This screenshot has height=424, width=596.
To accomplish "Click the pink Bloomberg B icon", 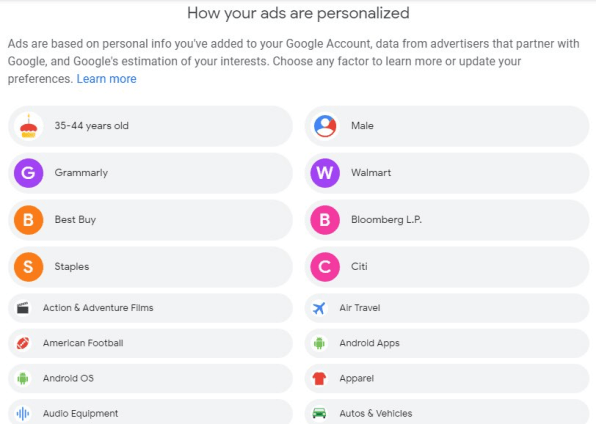I will pyautogui.click(x=325, y=220).
